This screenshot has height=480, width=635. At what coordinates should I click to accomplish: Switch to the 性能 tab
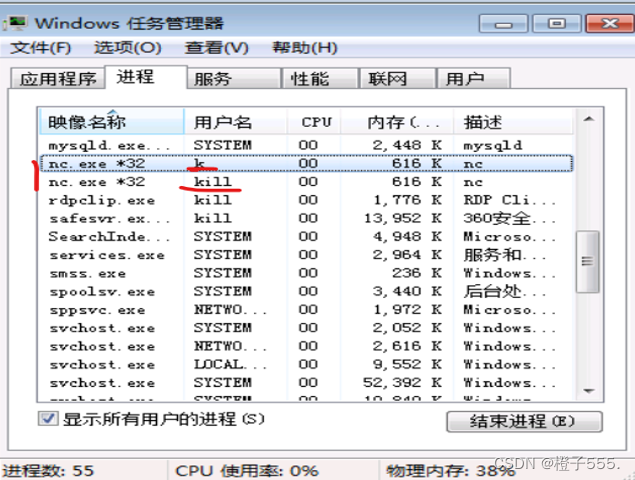[320, 78]
